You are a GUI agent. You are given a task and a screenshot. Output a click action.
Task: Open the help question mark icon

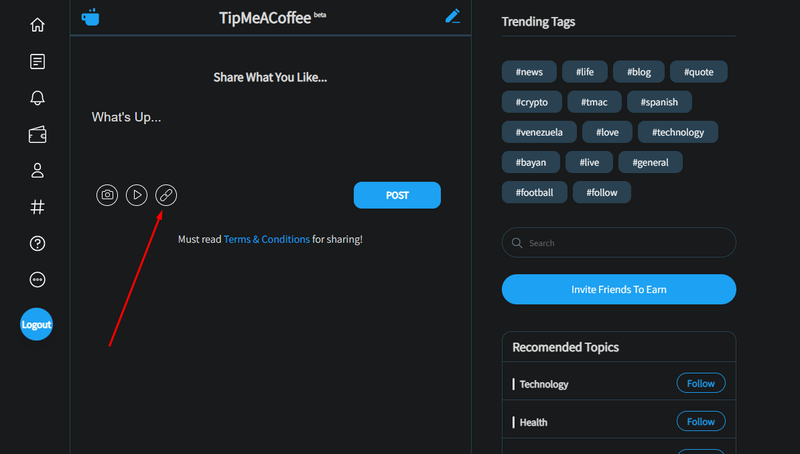click(37, 243)
